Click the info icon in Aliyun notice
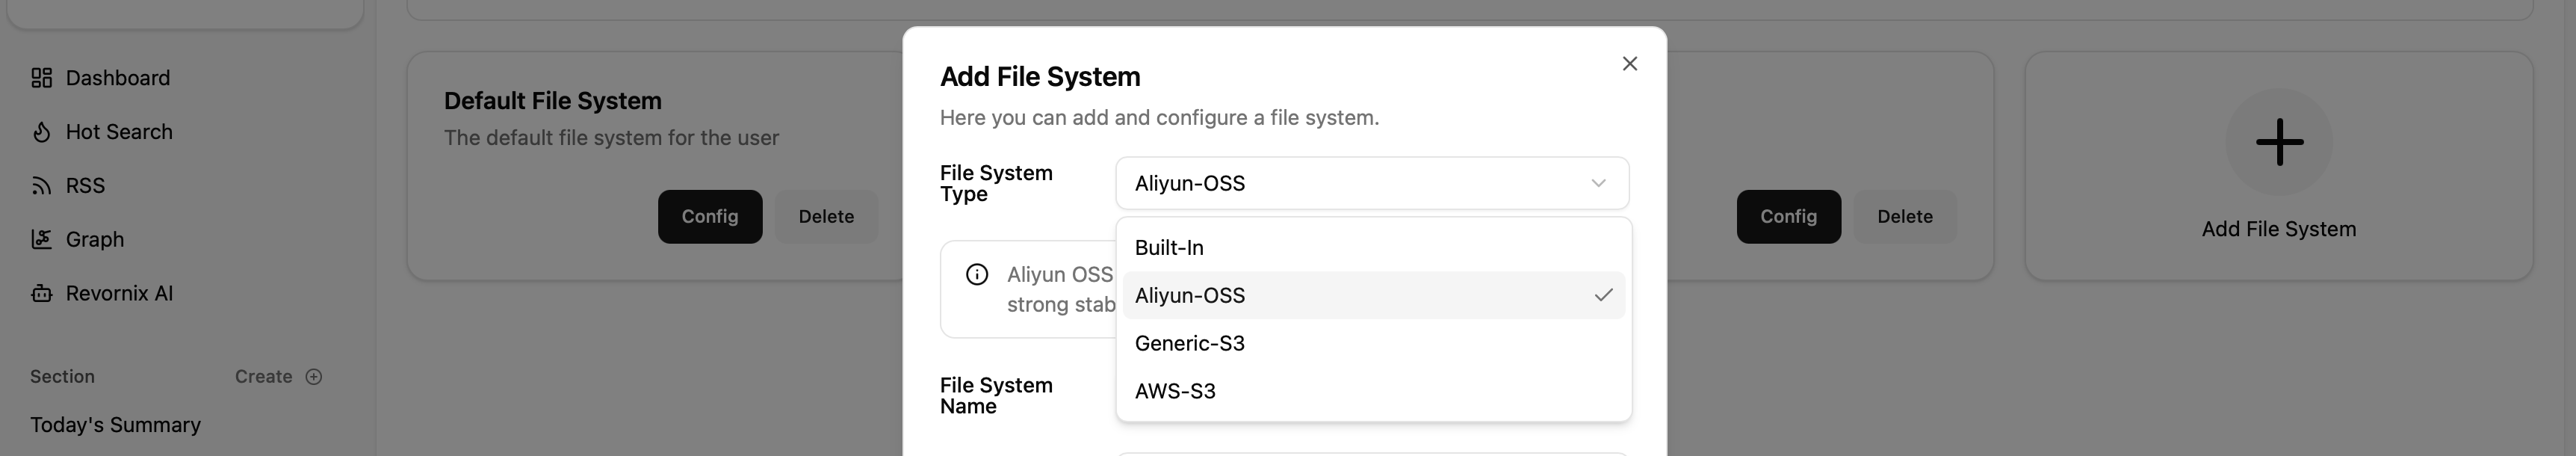 tap(977, 275)
